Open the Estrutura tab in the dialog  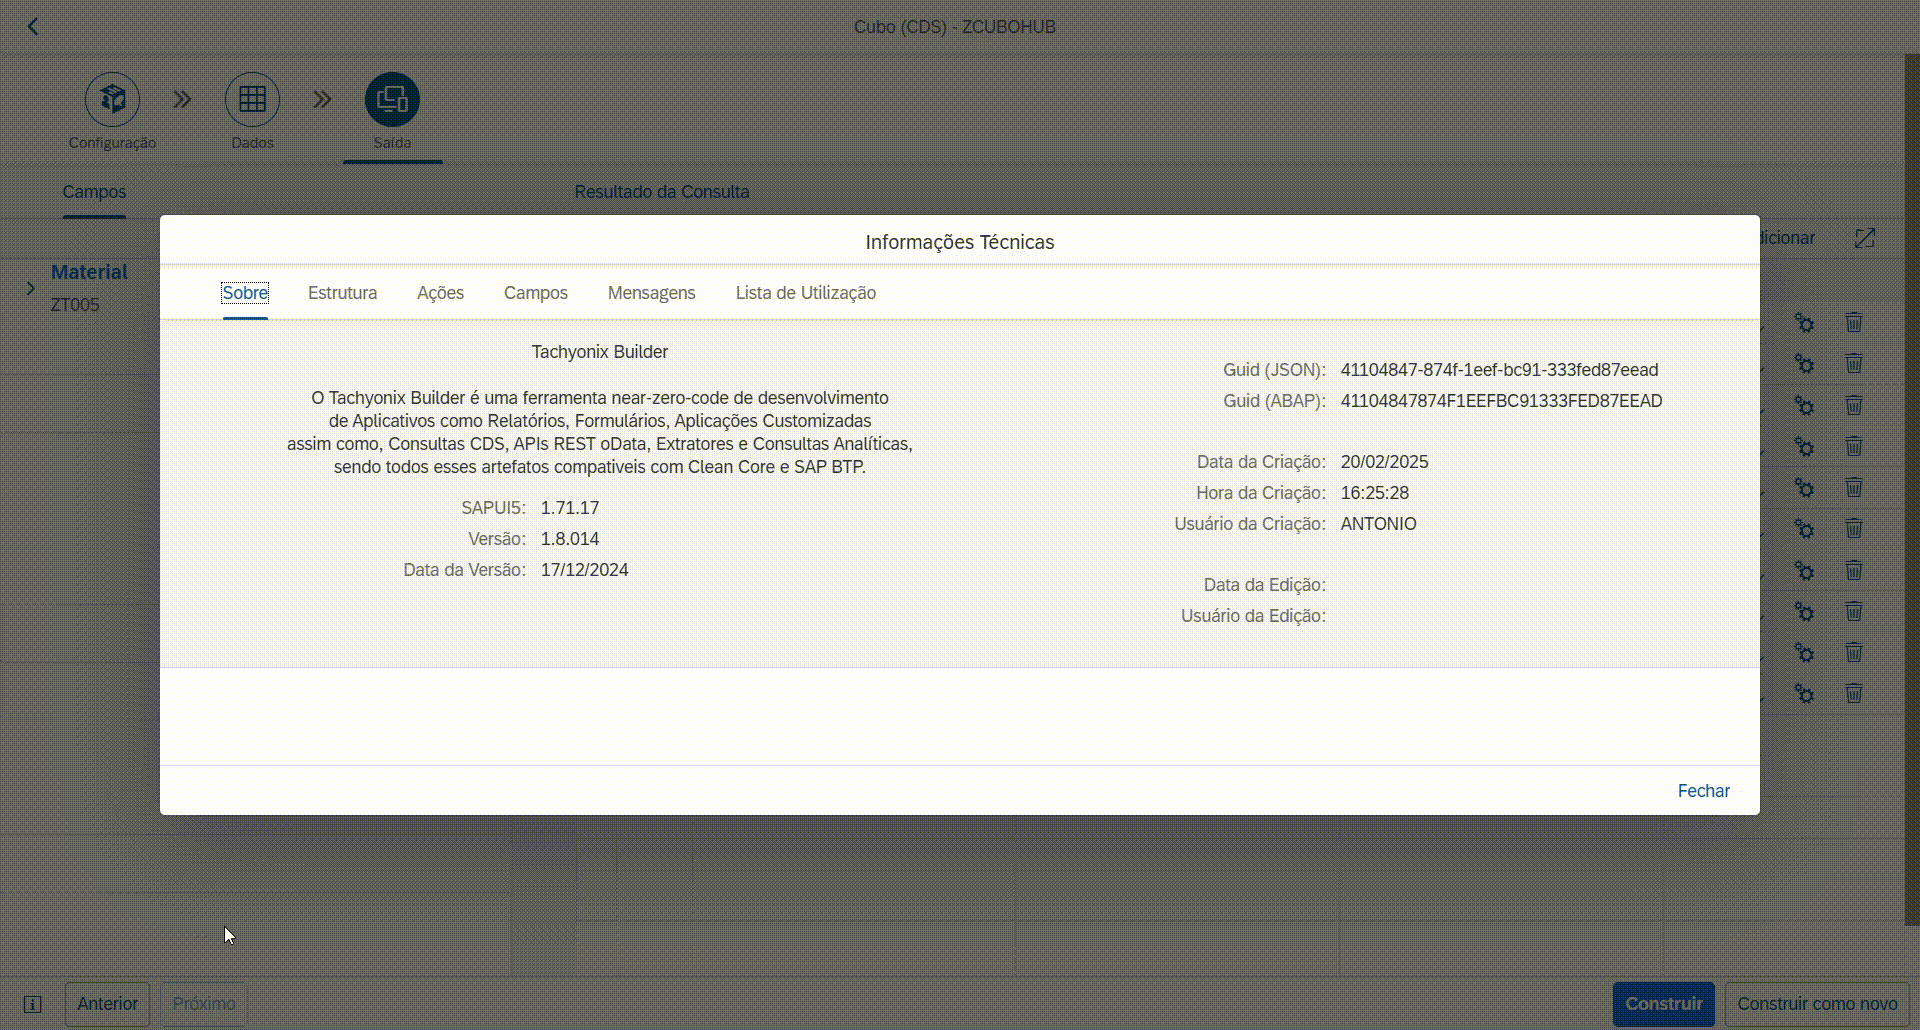point(342,293)
